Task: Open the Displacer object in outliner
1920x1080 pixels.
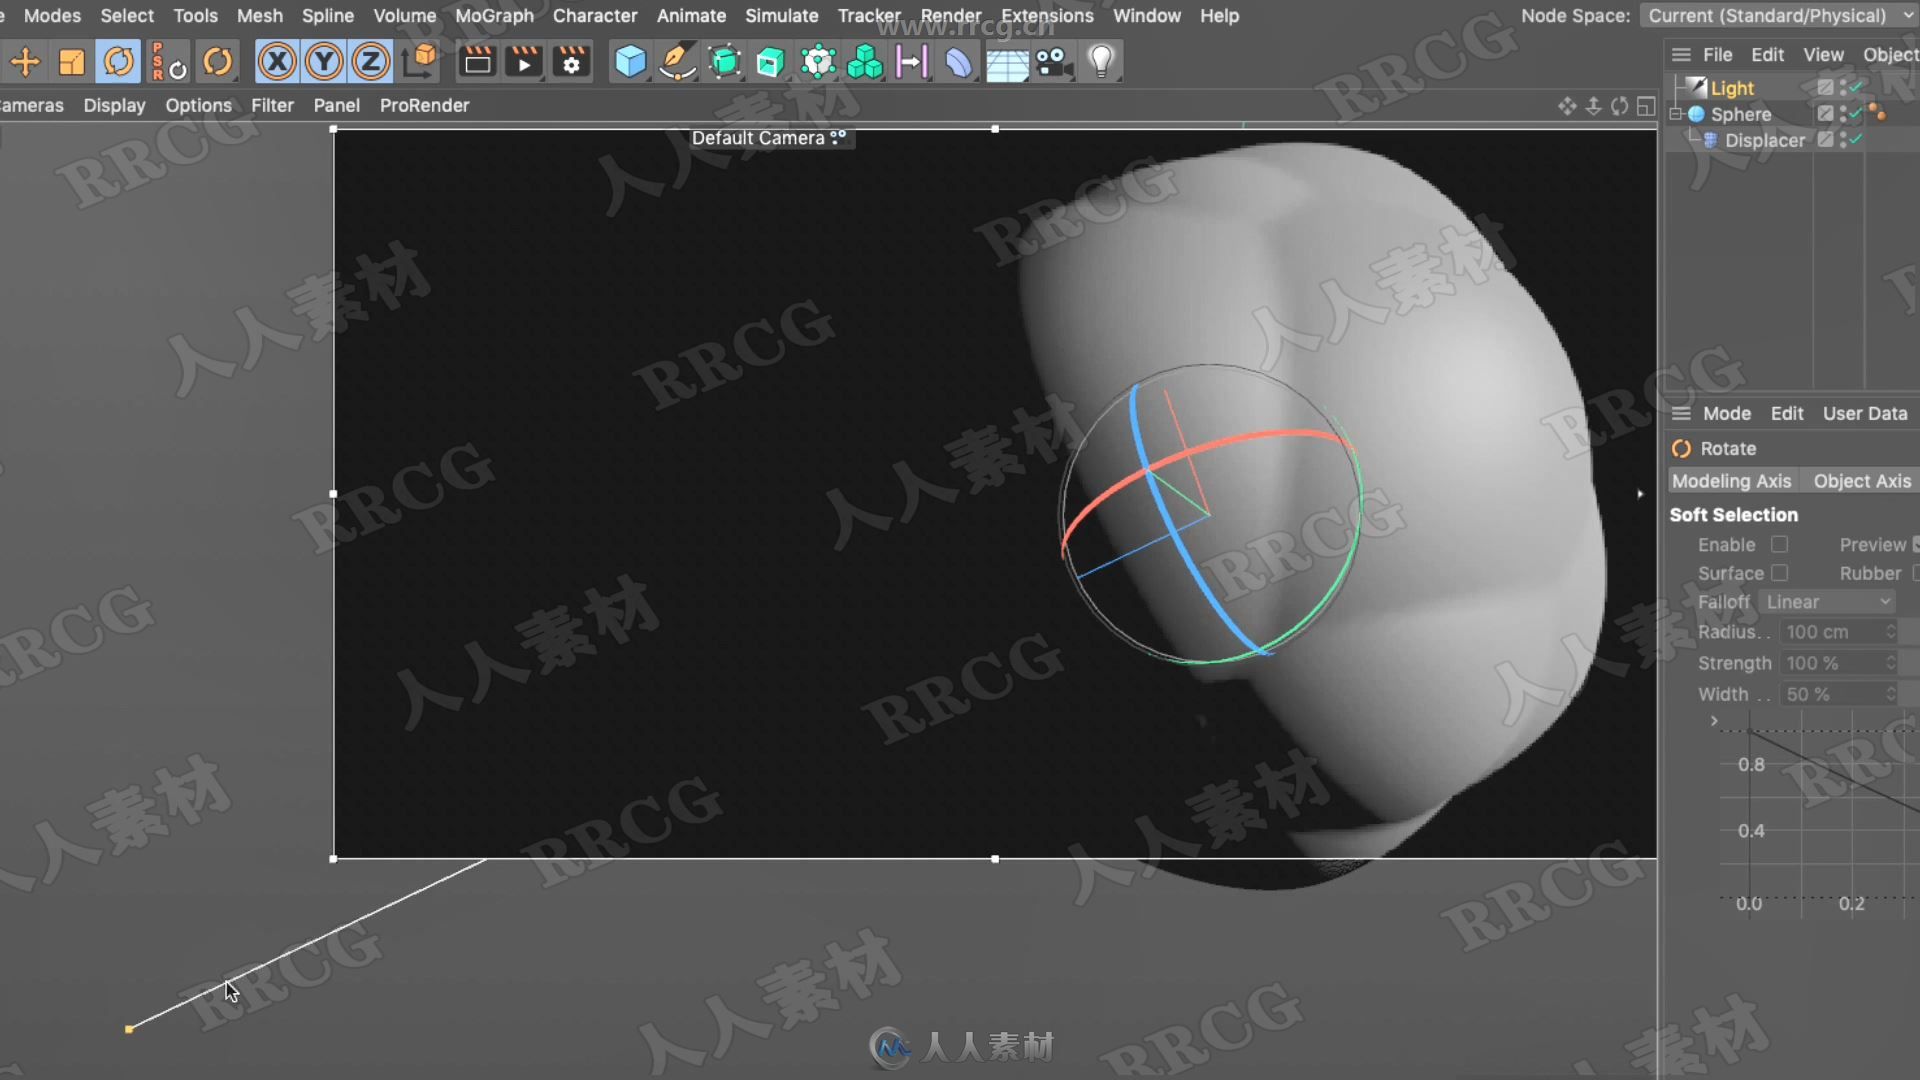Action: (1762, 140)
